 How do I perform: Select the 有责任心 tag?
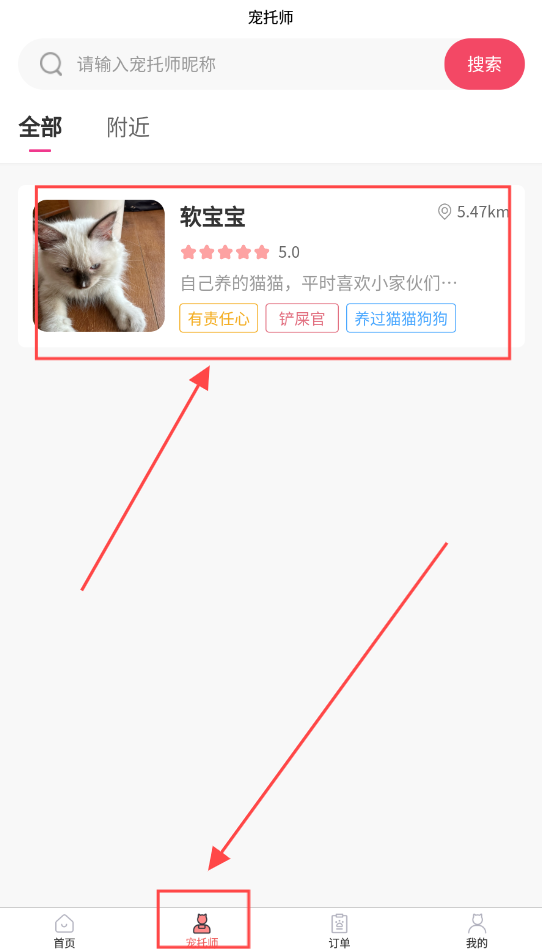(x=218, y=318)
